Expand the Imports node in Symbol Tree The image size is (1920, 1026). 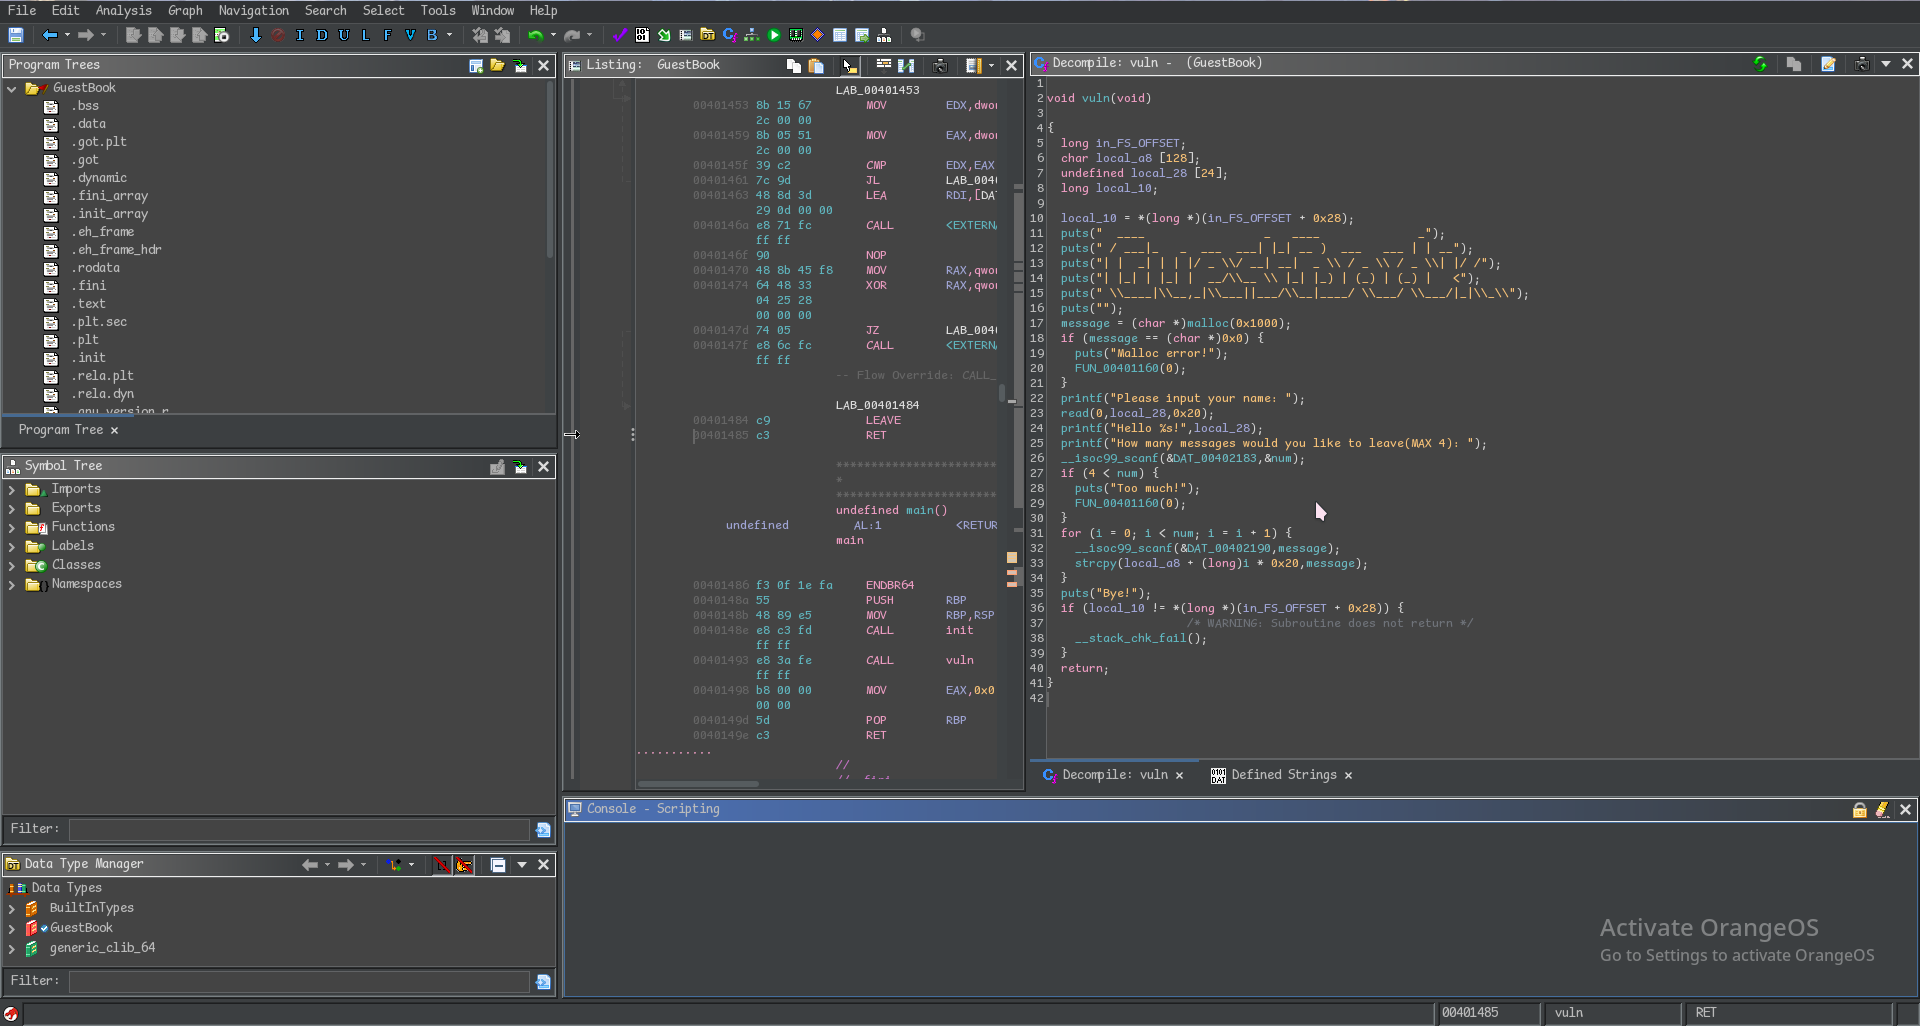(12, 490)
